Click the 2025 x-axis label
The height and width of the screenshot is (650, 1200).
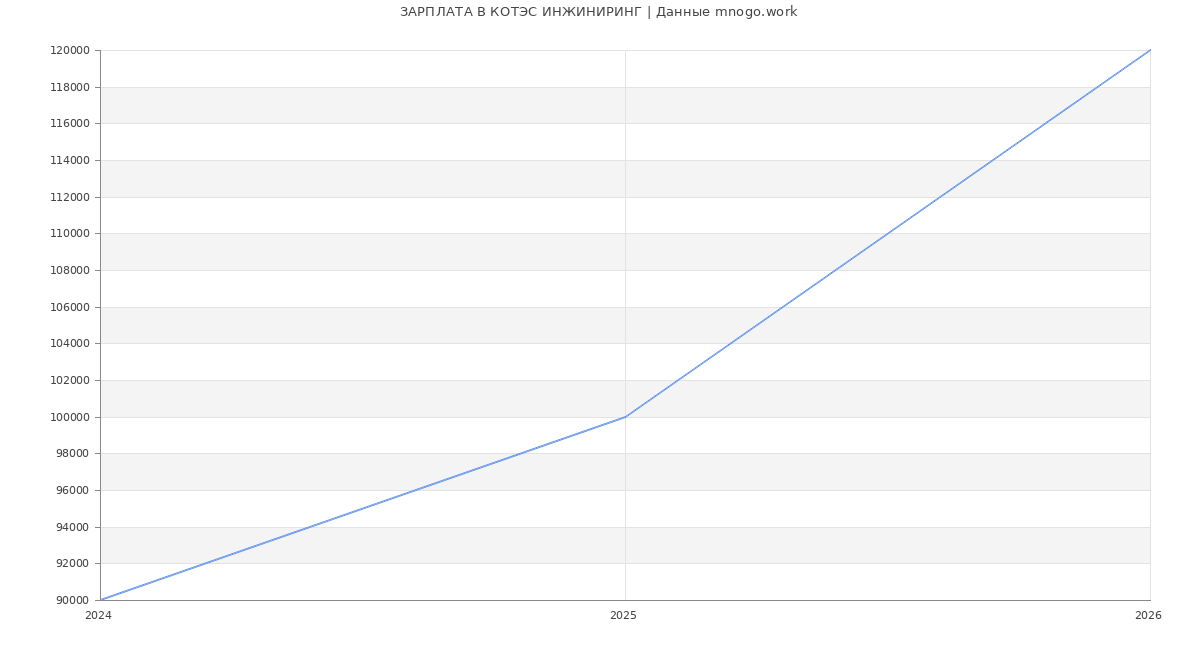(x=623, y=616)
